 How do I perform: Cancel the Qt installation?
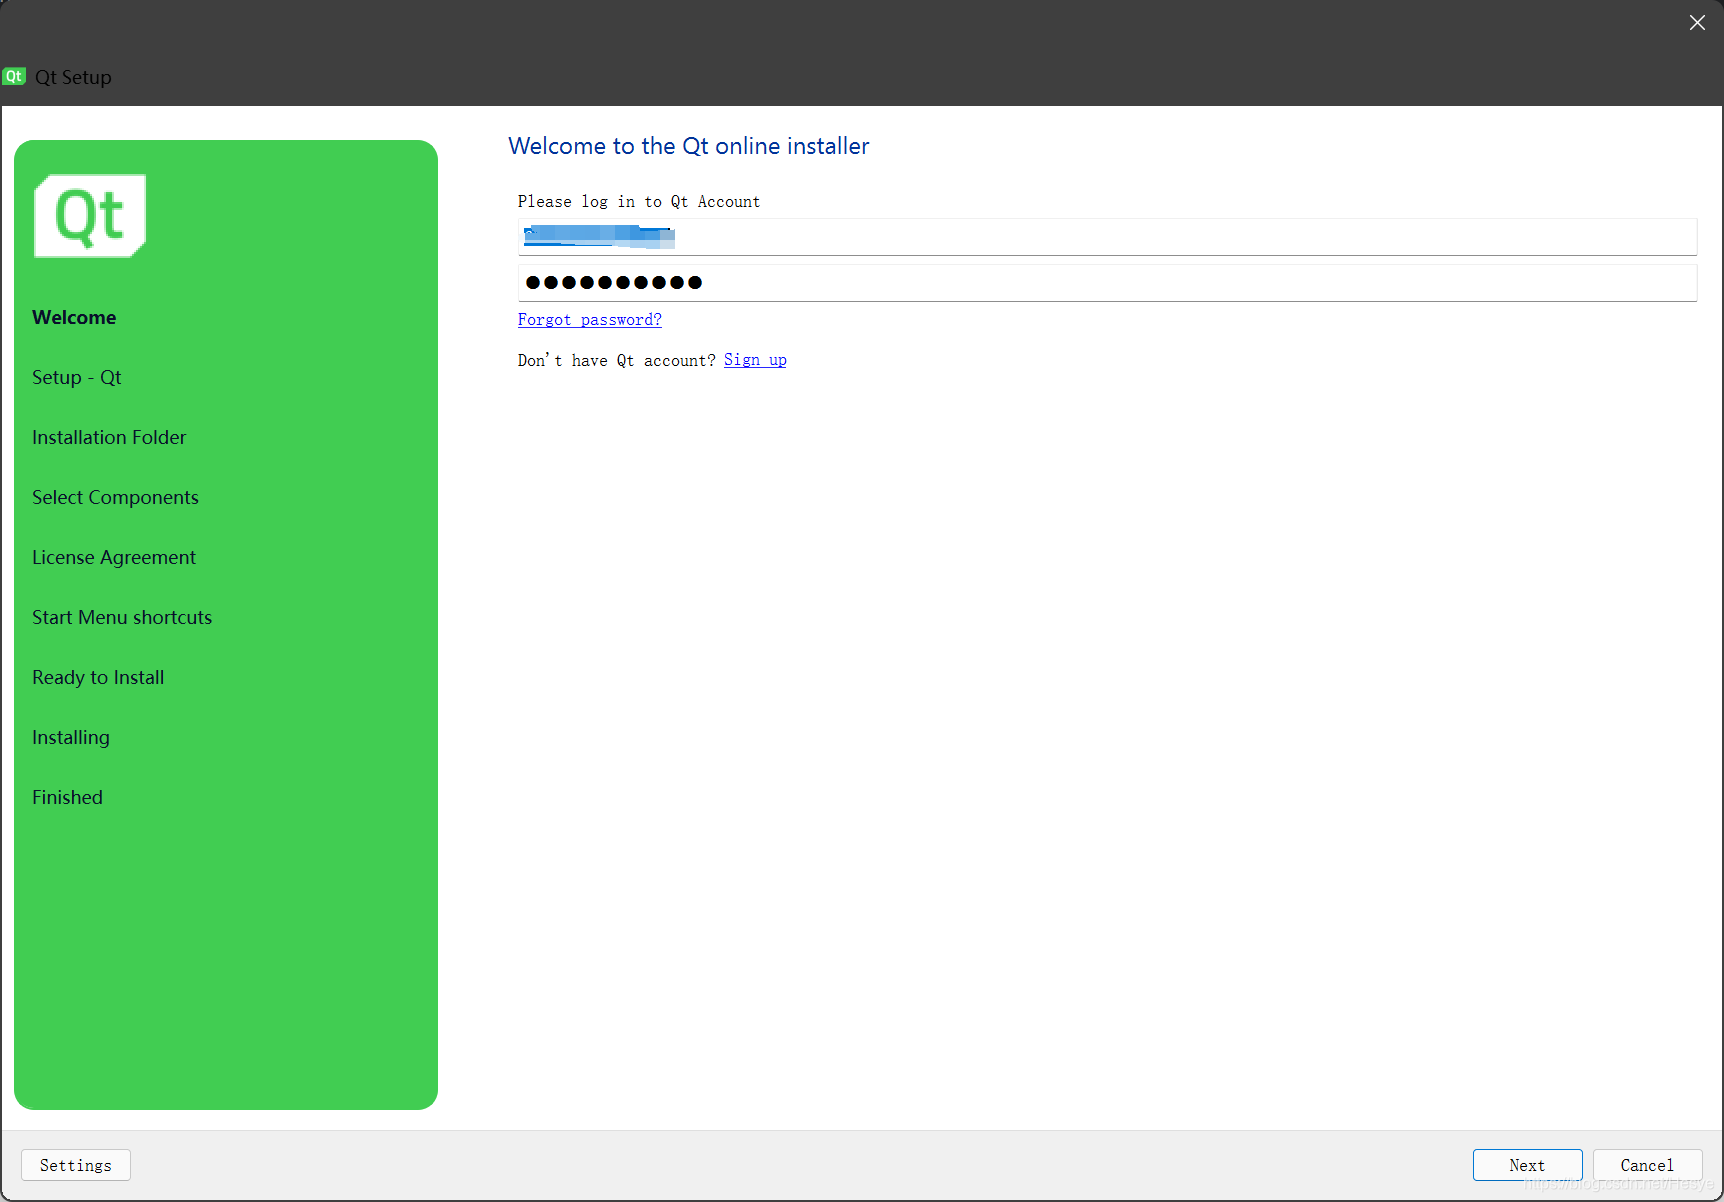tap(1647, 1165)
